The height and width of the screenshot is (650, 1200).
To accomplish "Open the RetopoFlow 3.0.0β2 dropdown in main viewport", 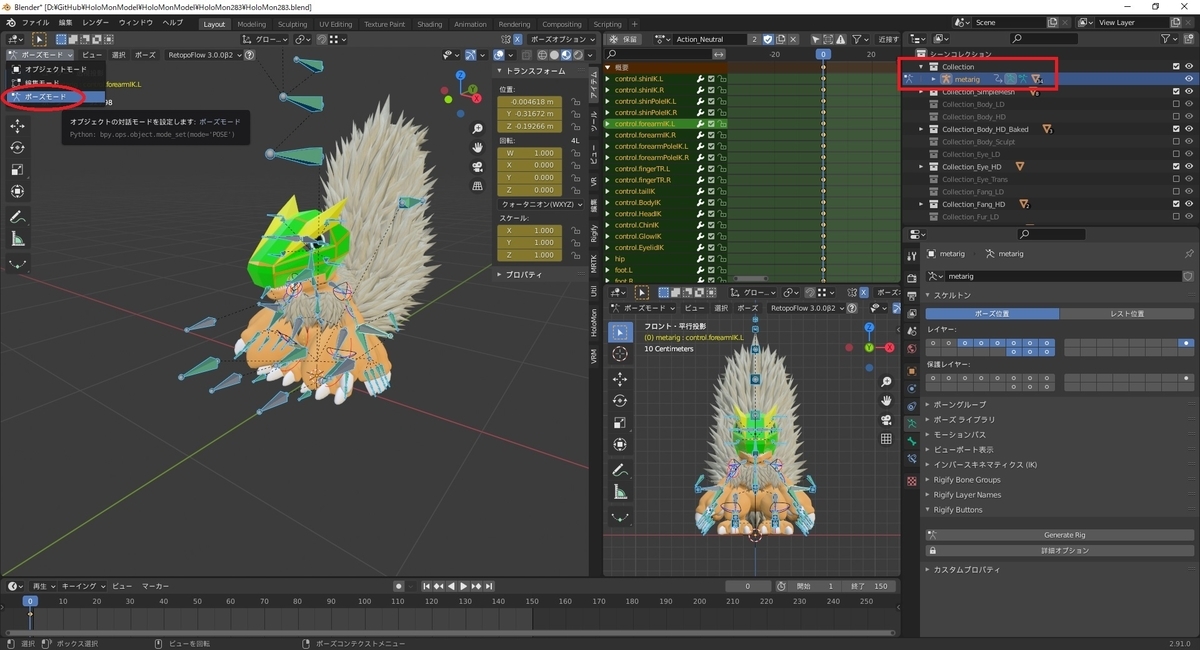I will point(204,55).
